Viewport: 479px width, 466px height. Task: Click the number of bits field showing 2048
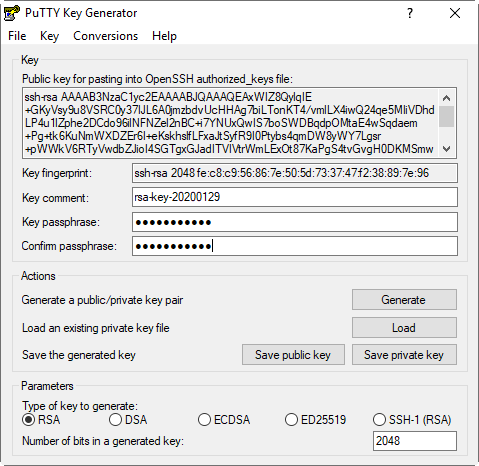click(x=415, y=441)
